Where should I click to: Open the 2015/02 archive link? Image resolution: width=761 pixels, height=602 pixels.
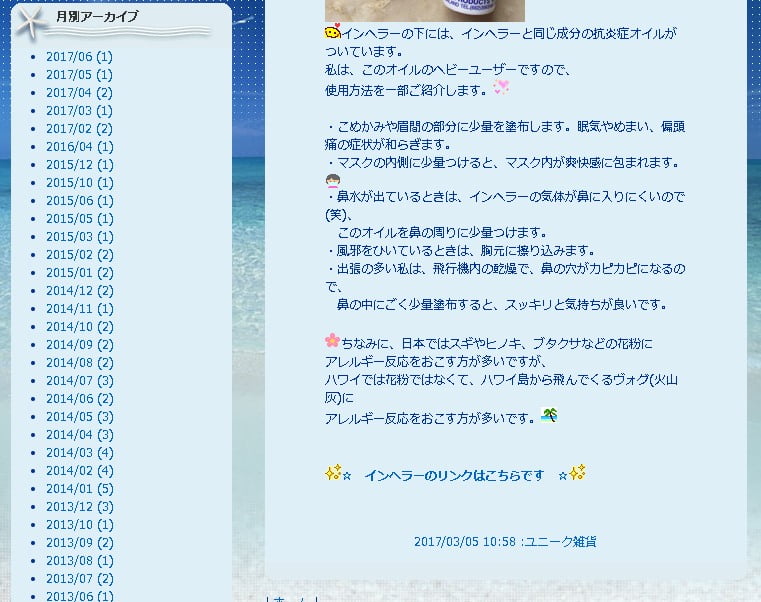point(80,254)
